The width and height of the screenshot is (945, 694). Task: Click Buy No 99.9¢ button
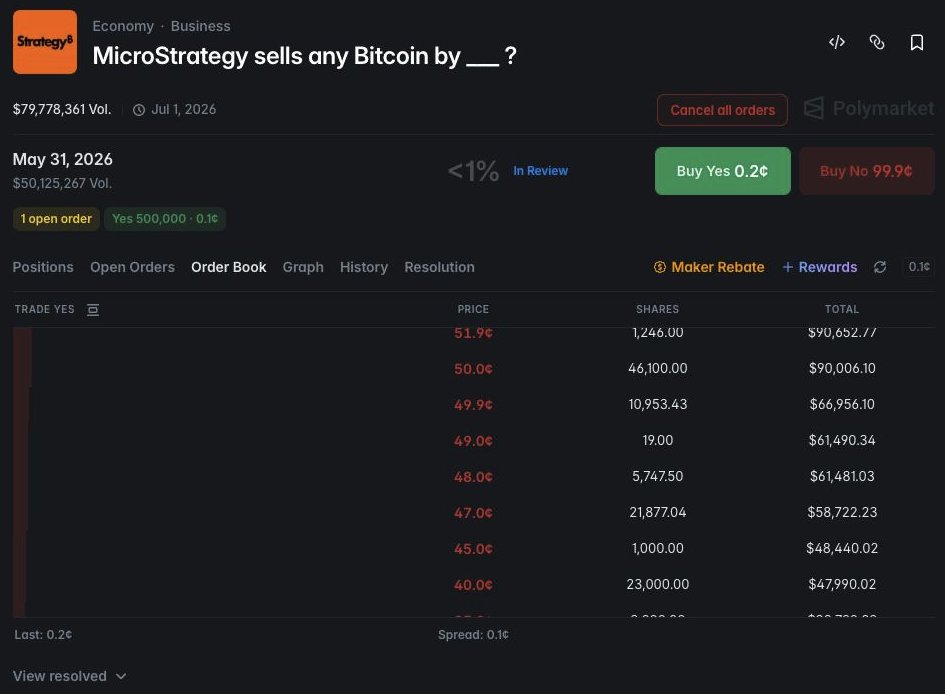867,171
